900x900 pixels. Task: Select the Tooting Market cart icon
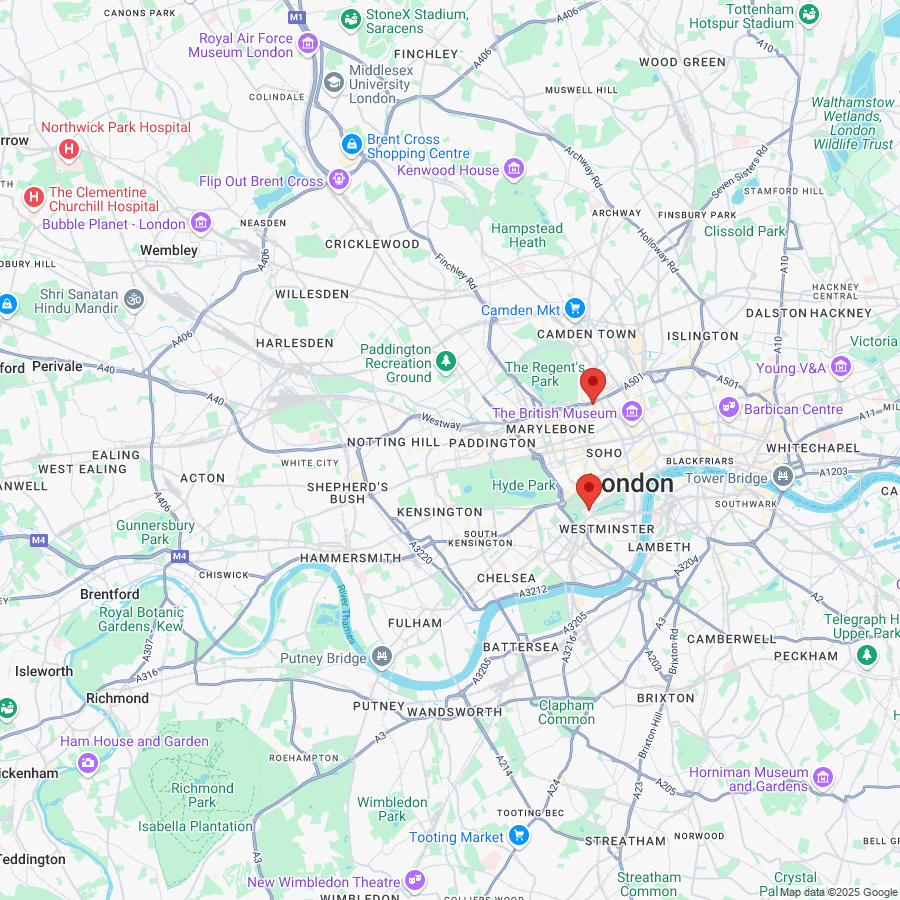pos(518,836)
